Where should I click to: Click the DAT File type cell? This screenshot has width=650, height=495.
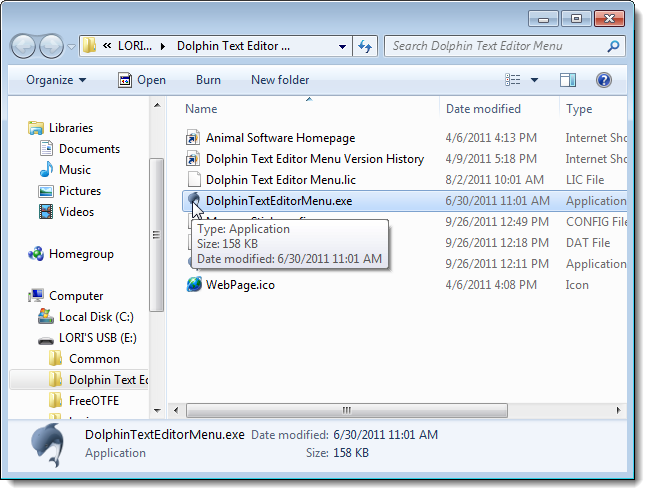pyautogui.click(x=588, y=243)
